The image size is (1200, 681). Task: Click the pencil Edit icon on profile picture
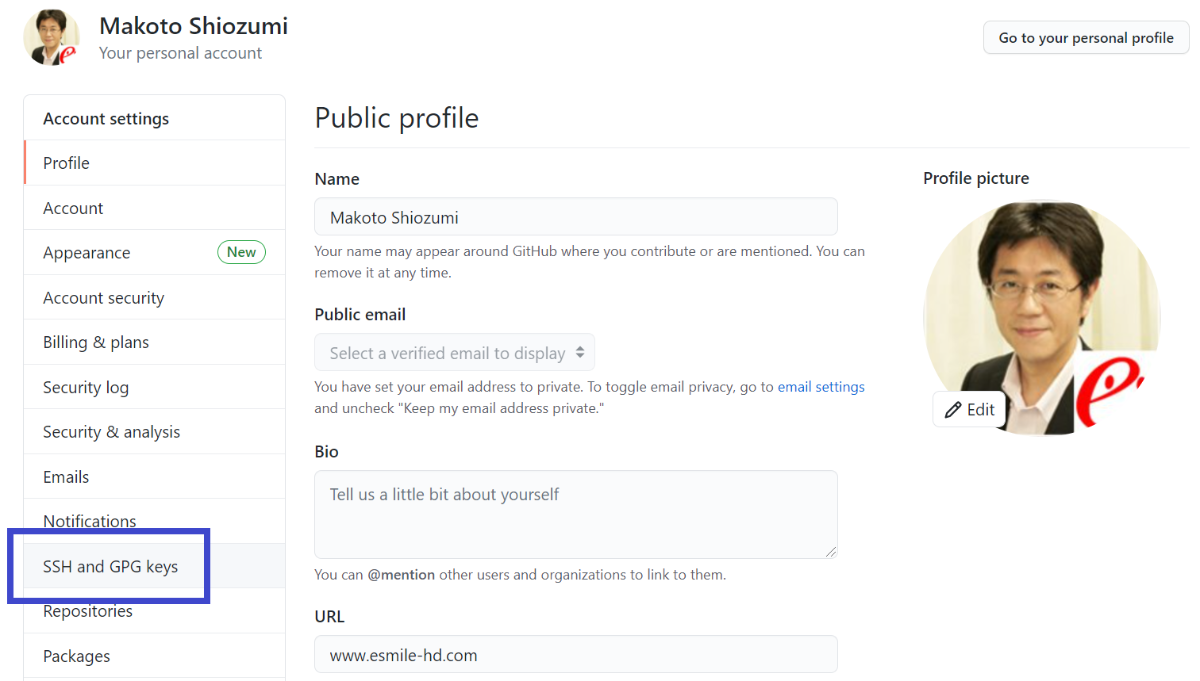point(953,410)
